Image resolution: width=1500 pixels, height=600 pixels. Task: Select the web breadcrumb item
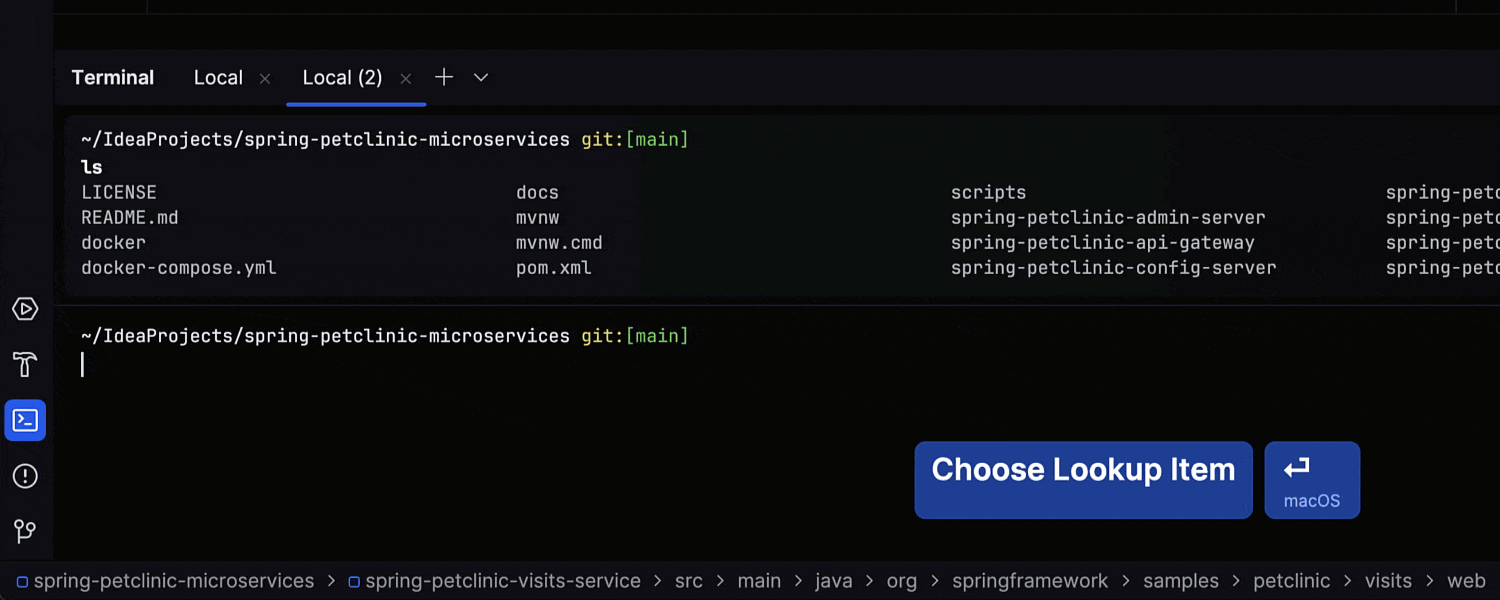[x=1466, y=580]
